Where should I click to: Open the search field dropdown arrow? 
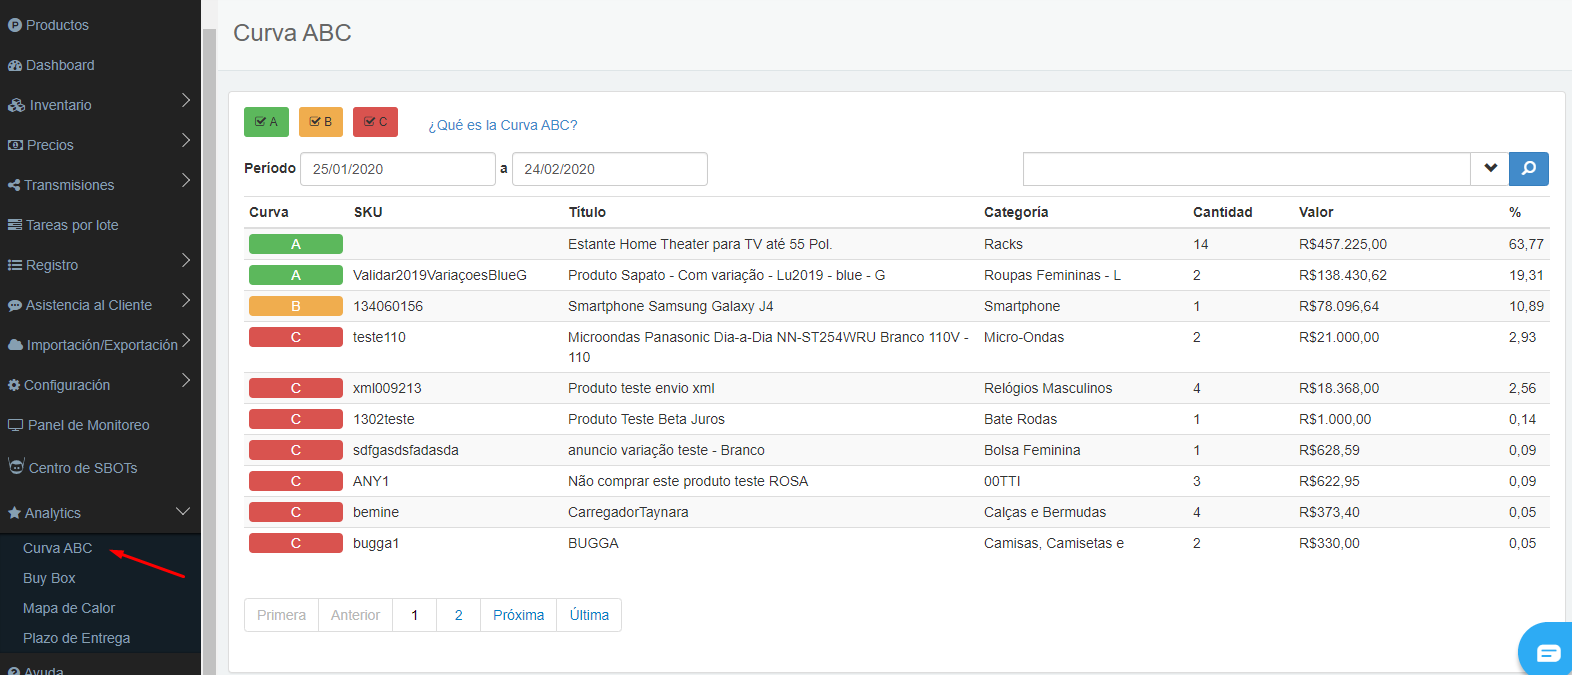tap(1490, 169)
